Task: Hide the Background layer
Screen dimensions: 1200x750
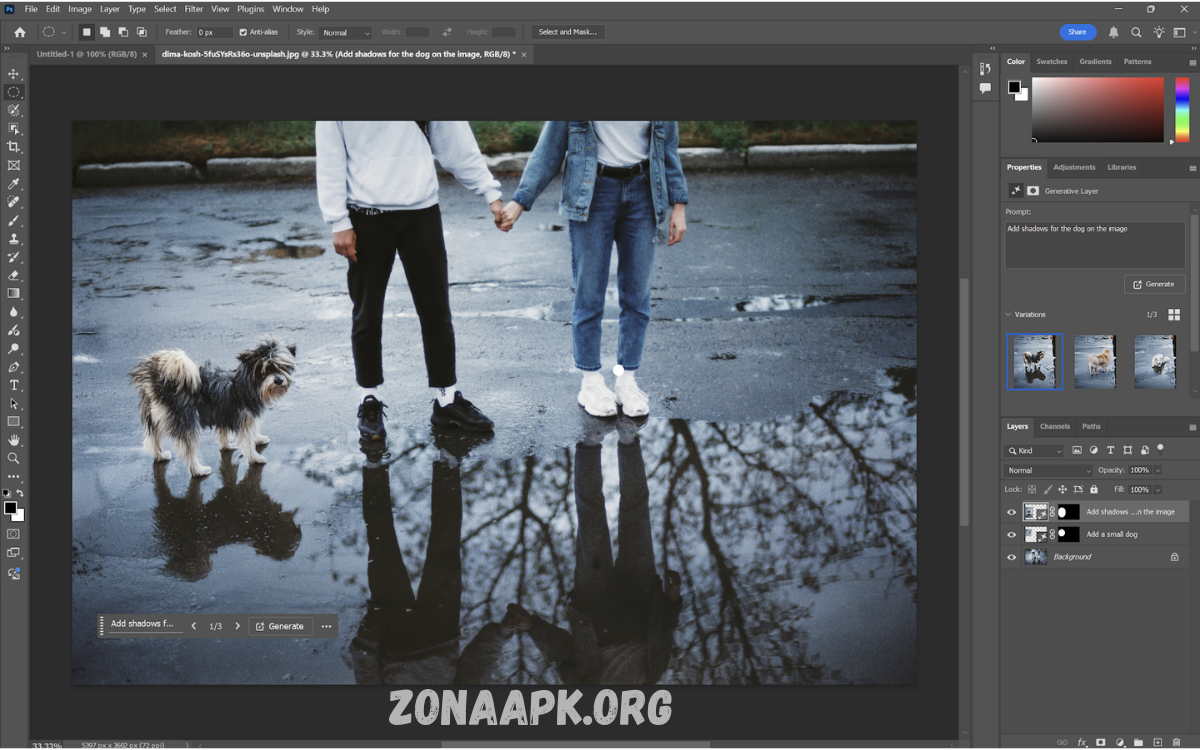Action: [1011, 557]
